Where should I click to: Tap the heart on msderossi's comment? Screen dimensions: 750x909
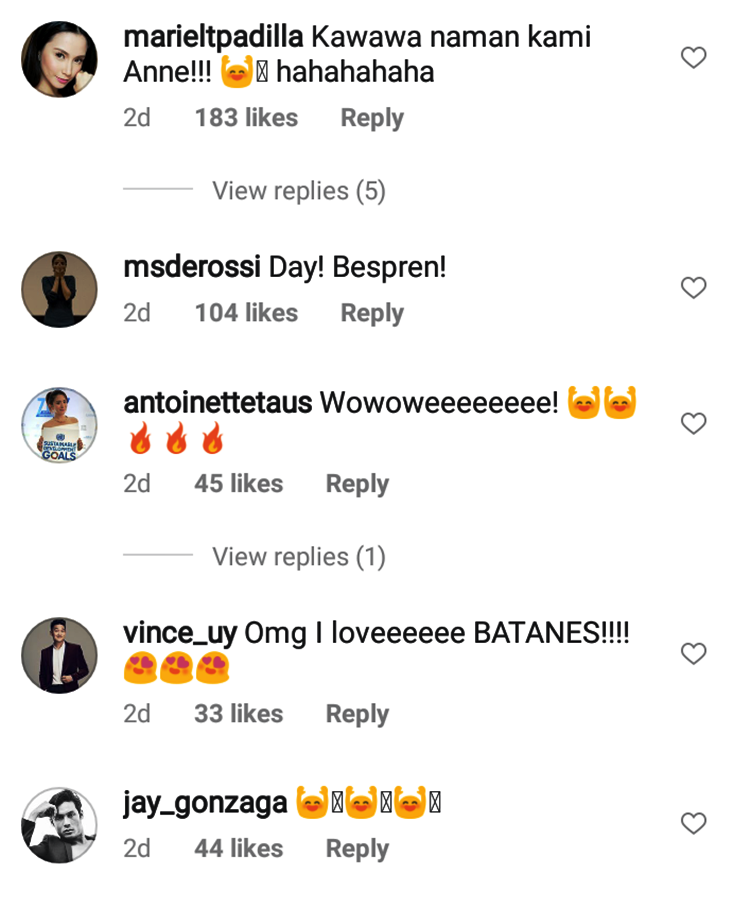click(x=693, y=288)
